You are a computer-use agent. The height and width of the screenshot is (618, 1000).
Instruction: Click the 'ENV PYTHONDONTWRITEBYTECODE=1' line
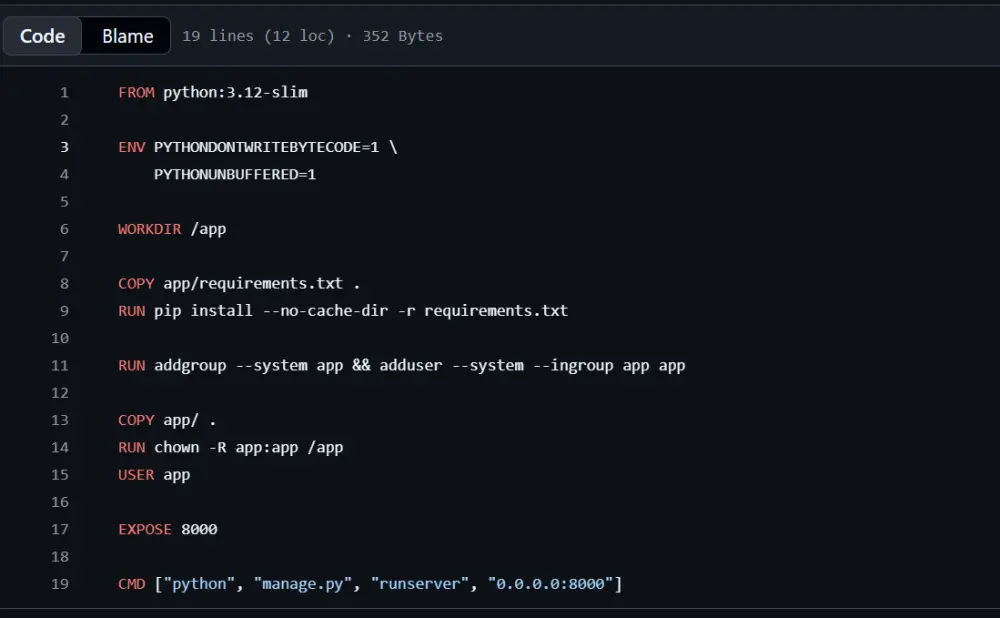(x=258, y=147)
